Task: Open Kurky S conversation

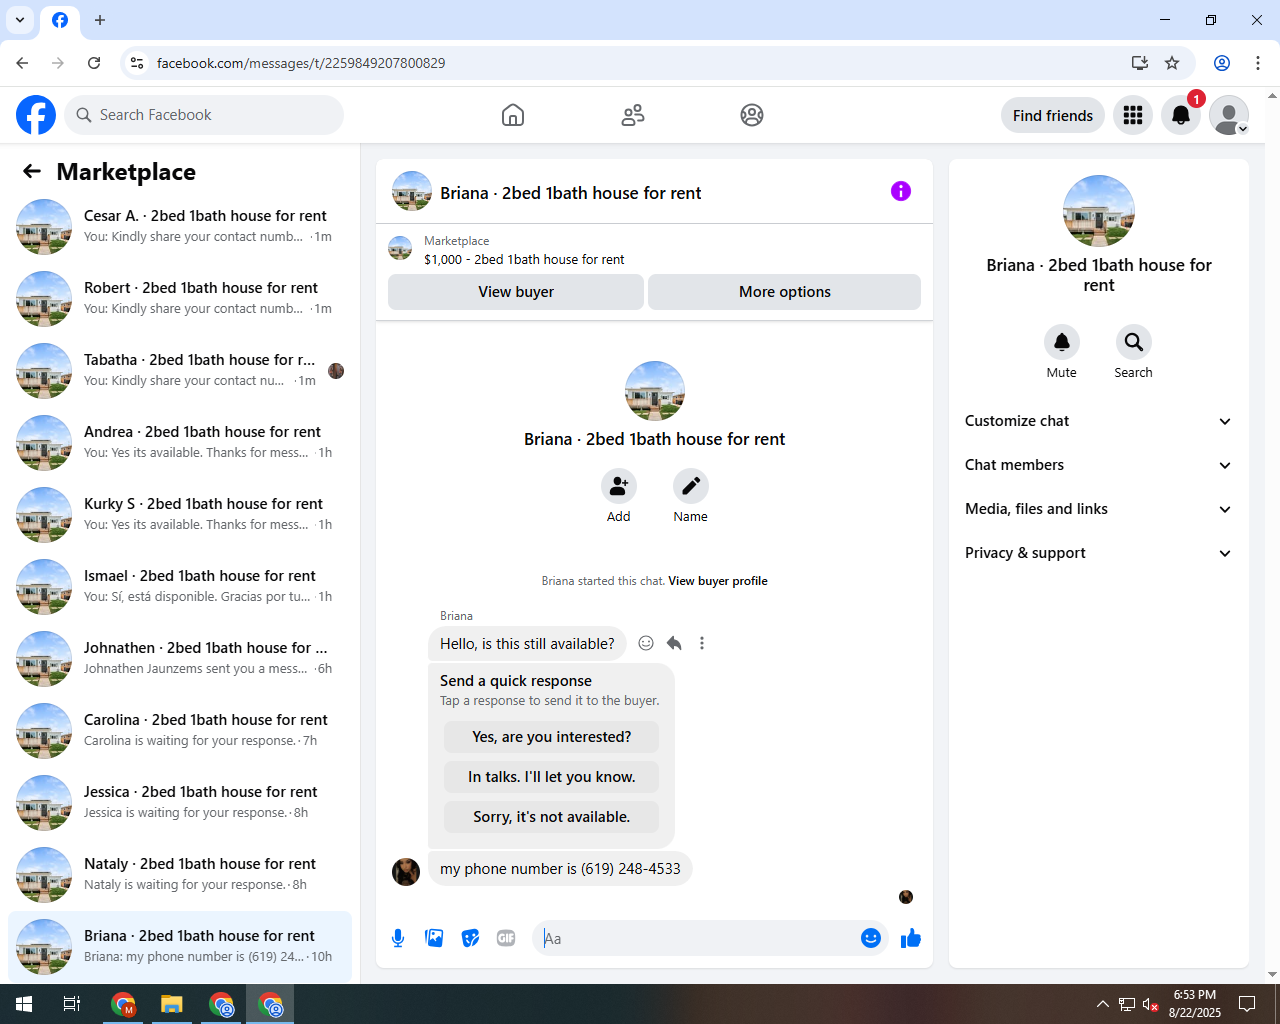Action: click(180, 514)
